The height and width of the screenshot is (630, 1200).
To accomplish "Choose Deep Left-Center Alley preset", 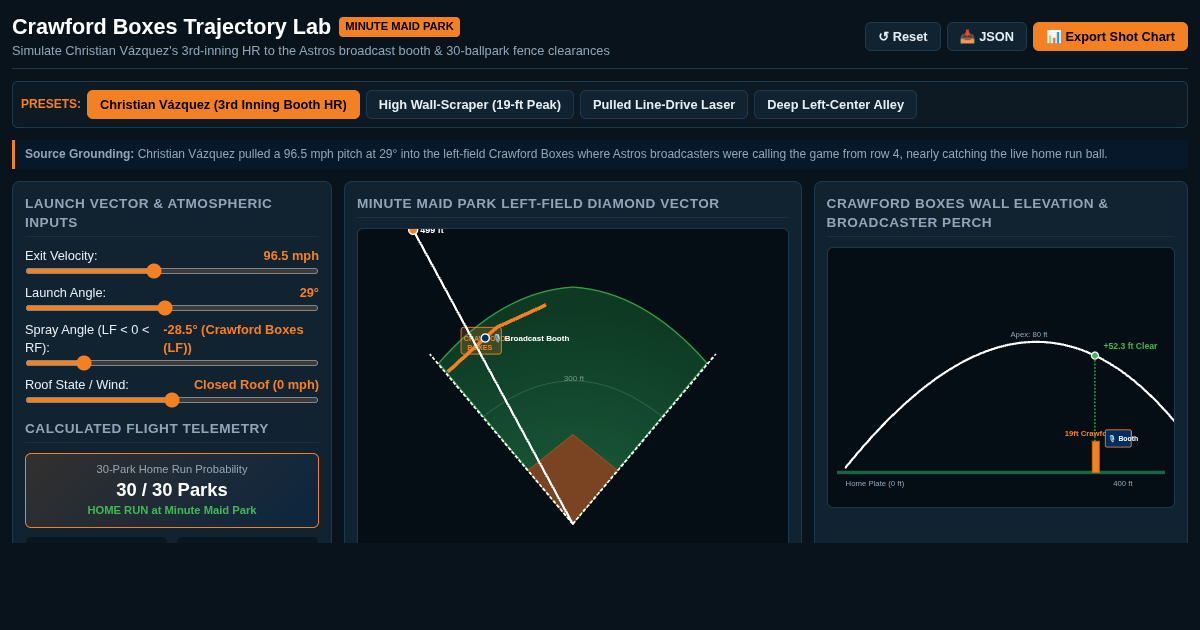I will click(835, 105).
